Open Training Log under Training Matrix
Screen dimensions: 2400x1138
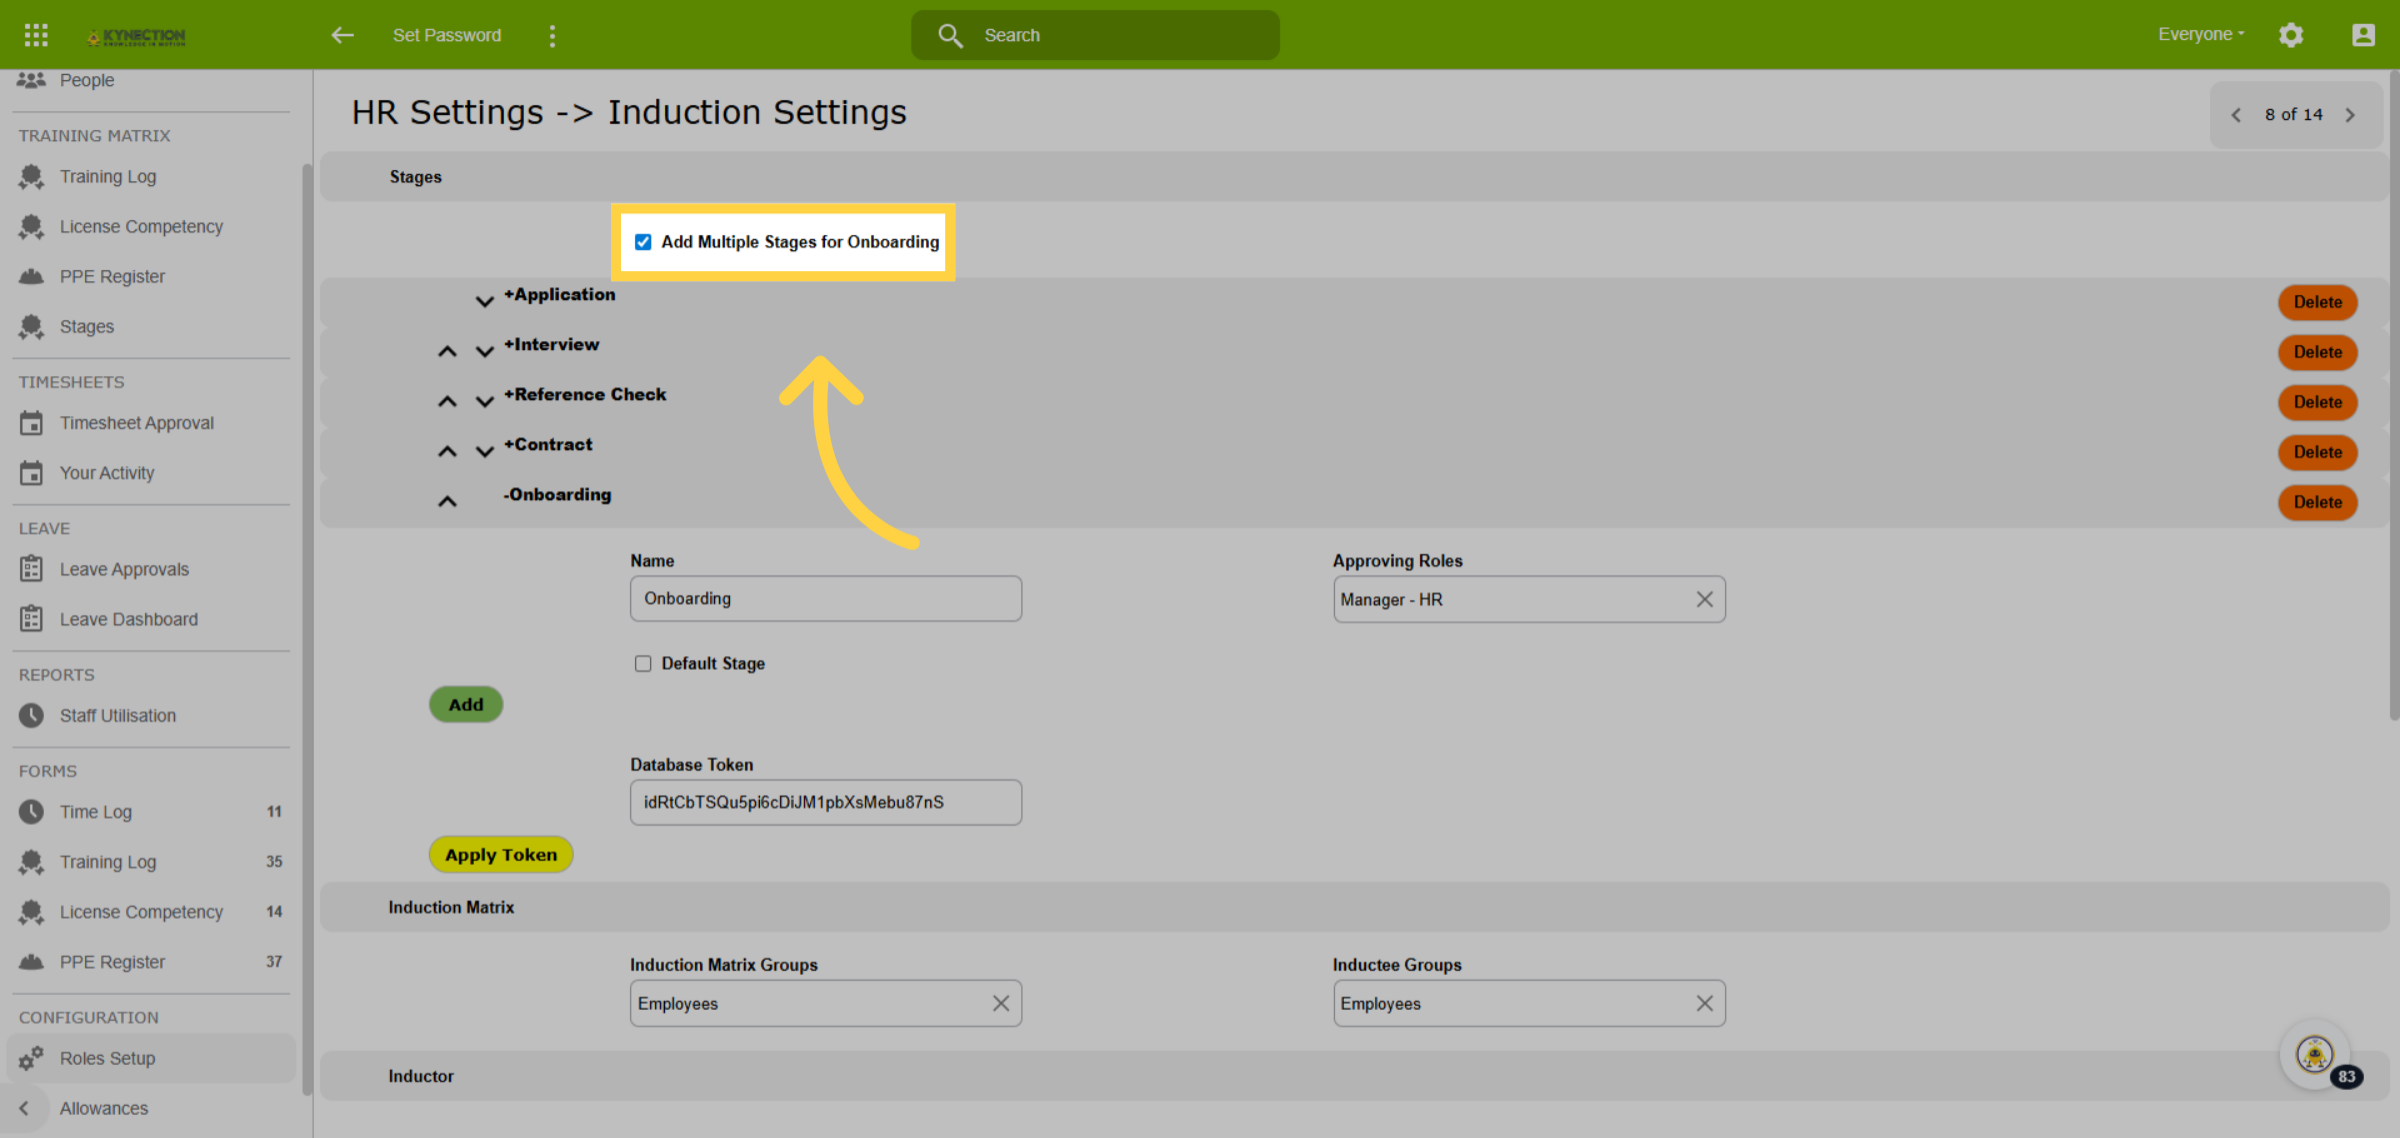108,177
